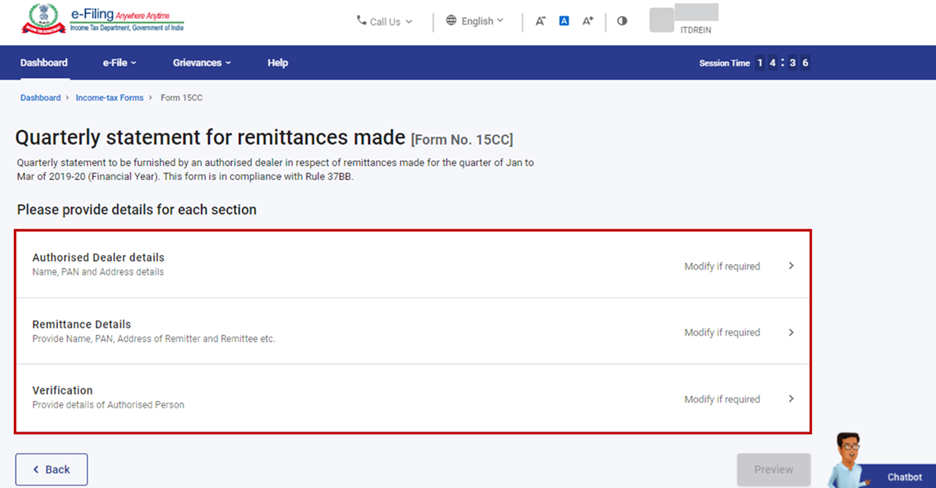Open the Remittance Details section arrow
The image size is (936, 488).
coord(791,332)
